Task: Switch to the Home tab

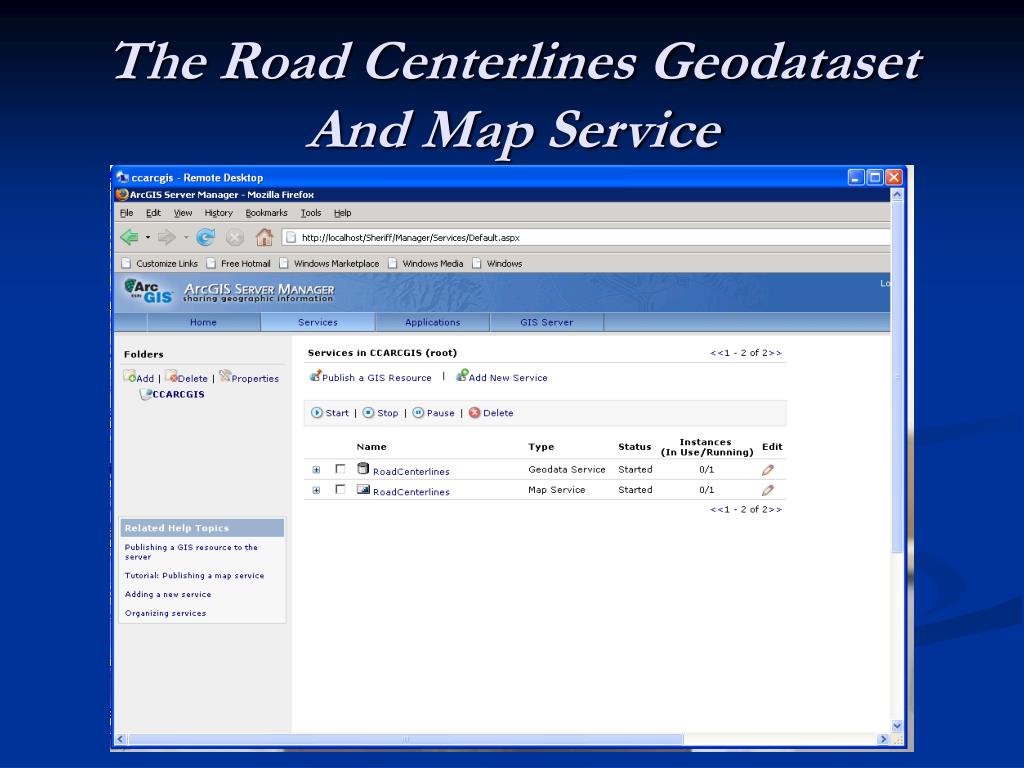Action: 203,322
